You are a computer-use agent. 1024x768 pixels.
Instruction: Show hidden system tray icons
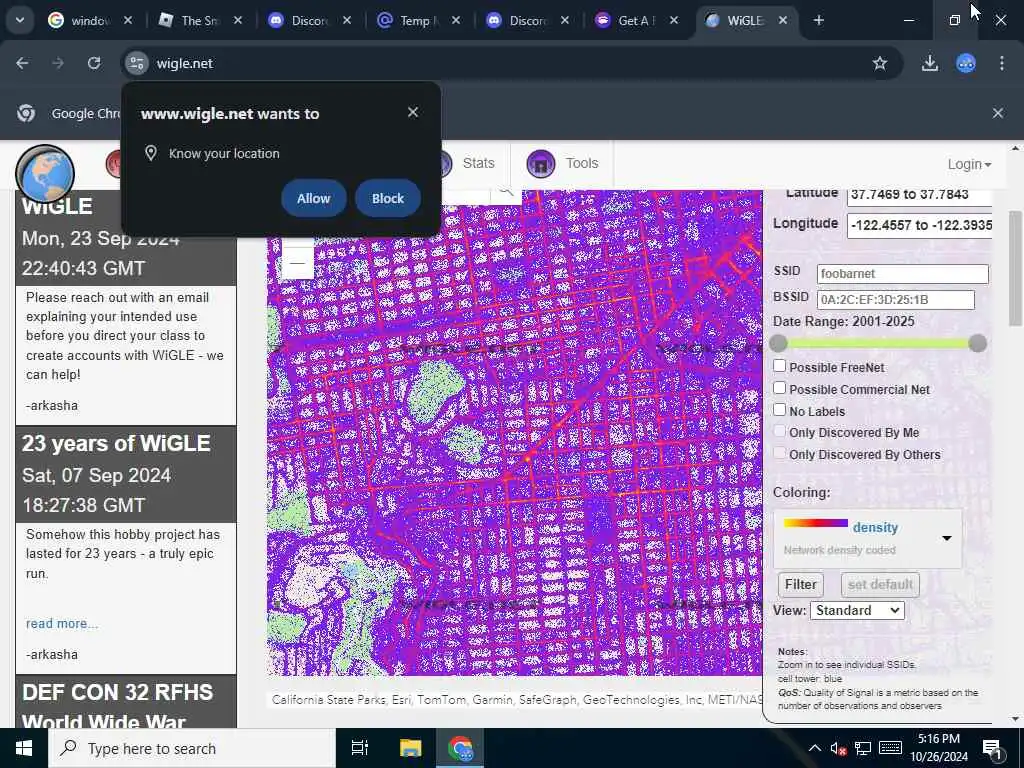coord(814,748)
